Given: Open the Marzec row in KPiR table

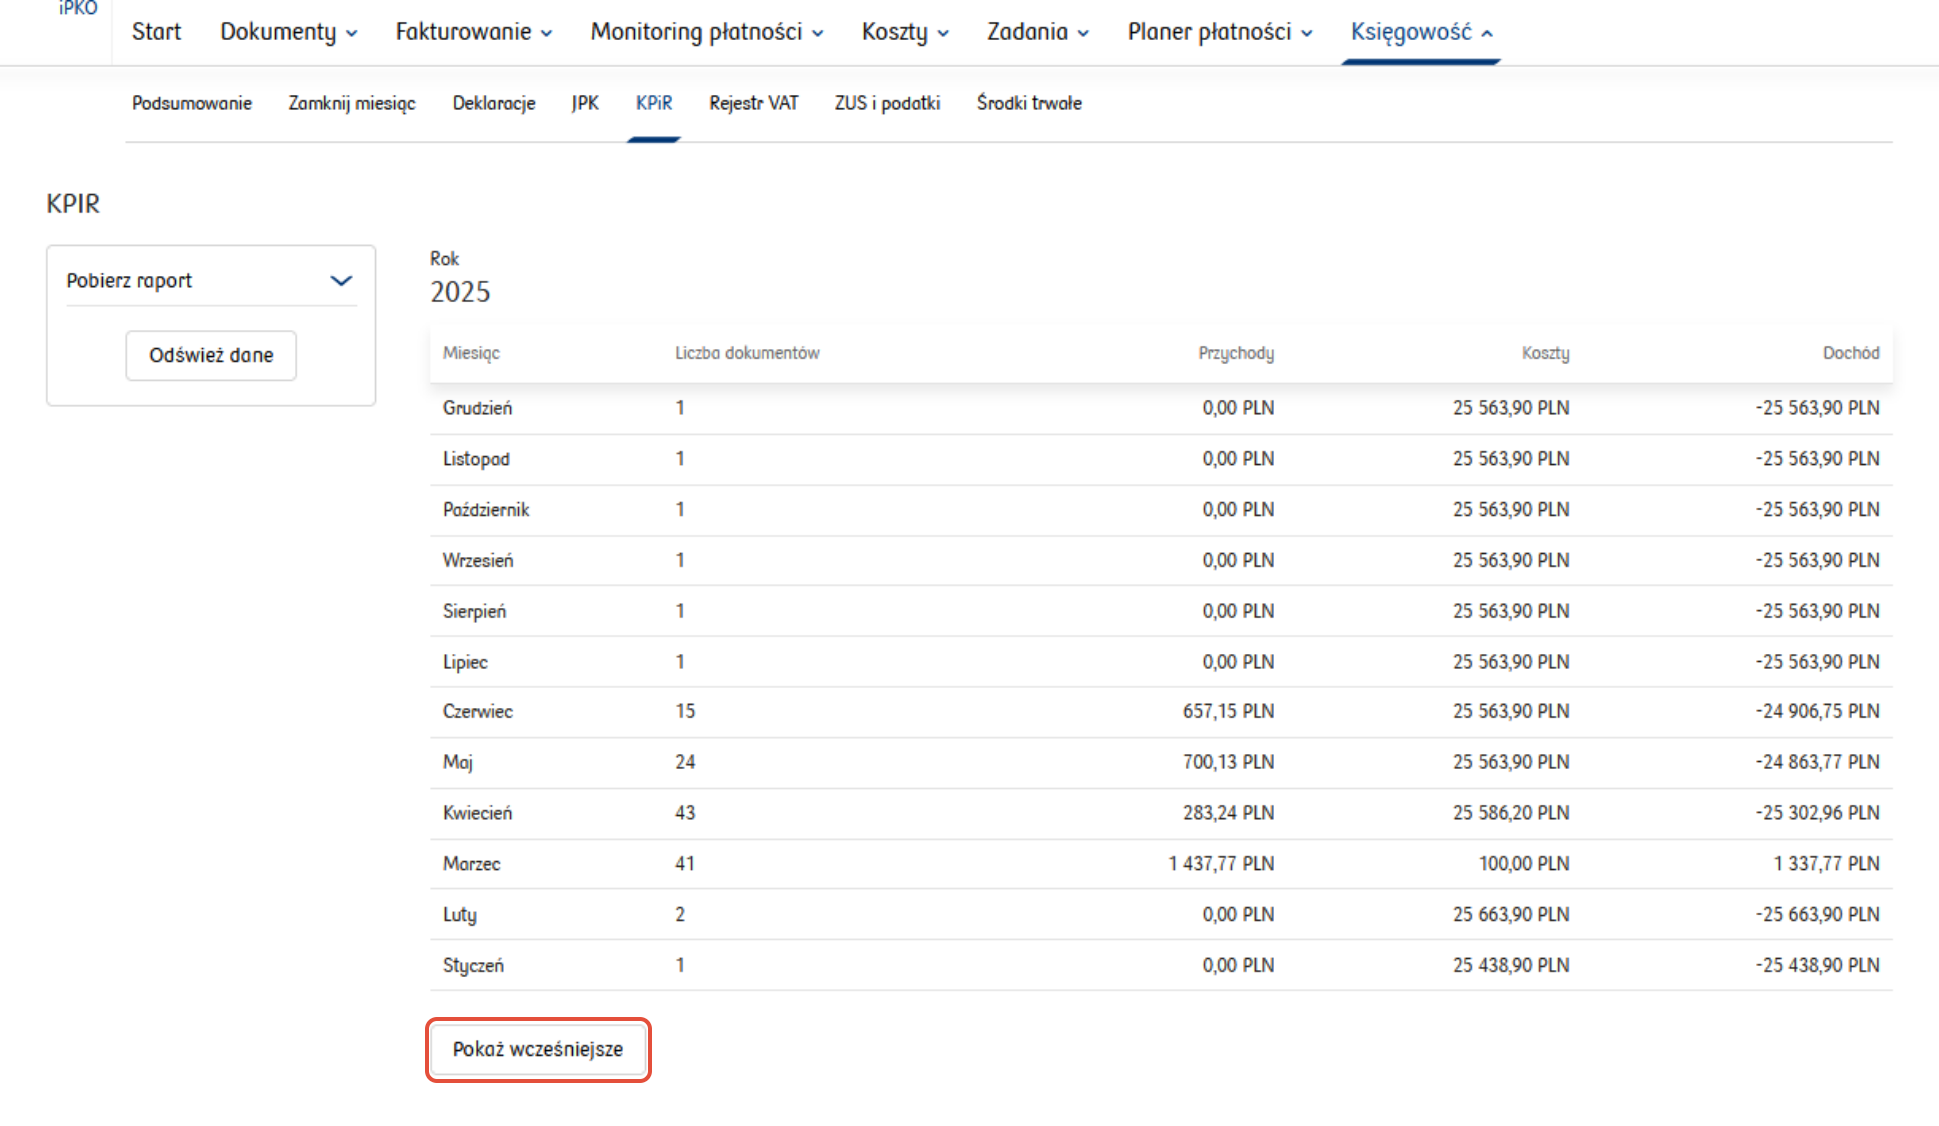Looking at the screenshot, I should click(x=472, y=864).
